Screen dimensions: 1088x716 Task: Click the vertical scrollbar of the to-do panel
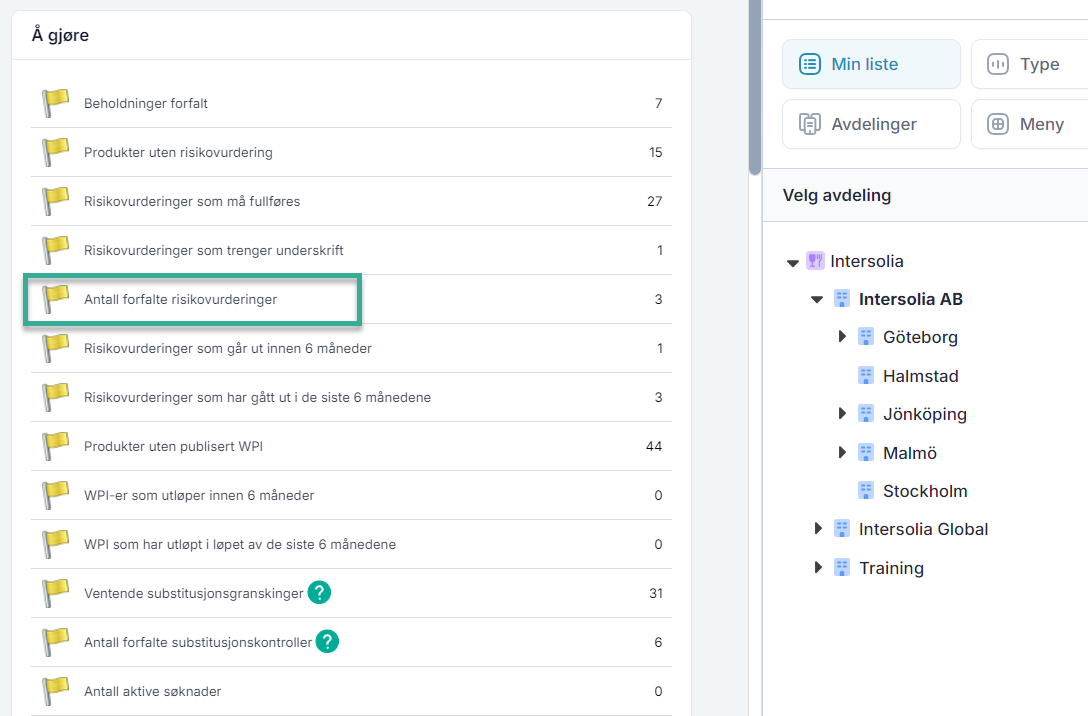pyautogui.click(x=755, y=87)
